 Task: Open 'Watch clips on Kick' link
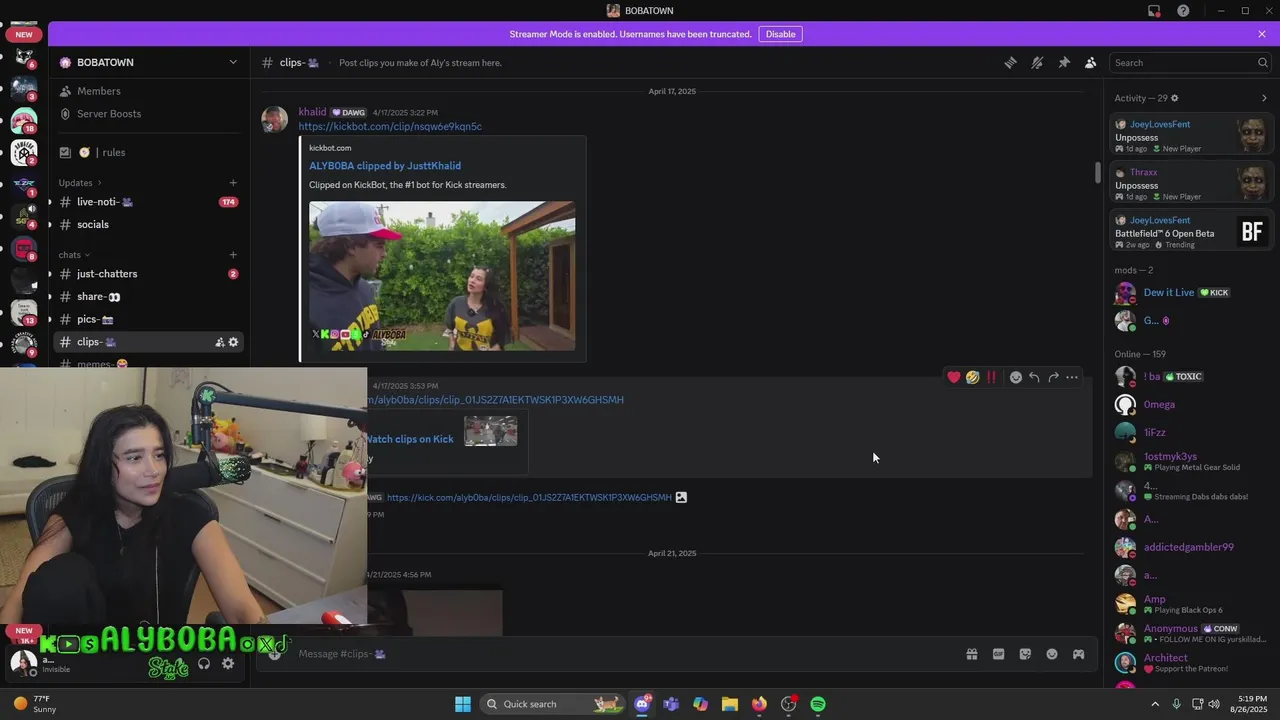coord(410,439)
